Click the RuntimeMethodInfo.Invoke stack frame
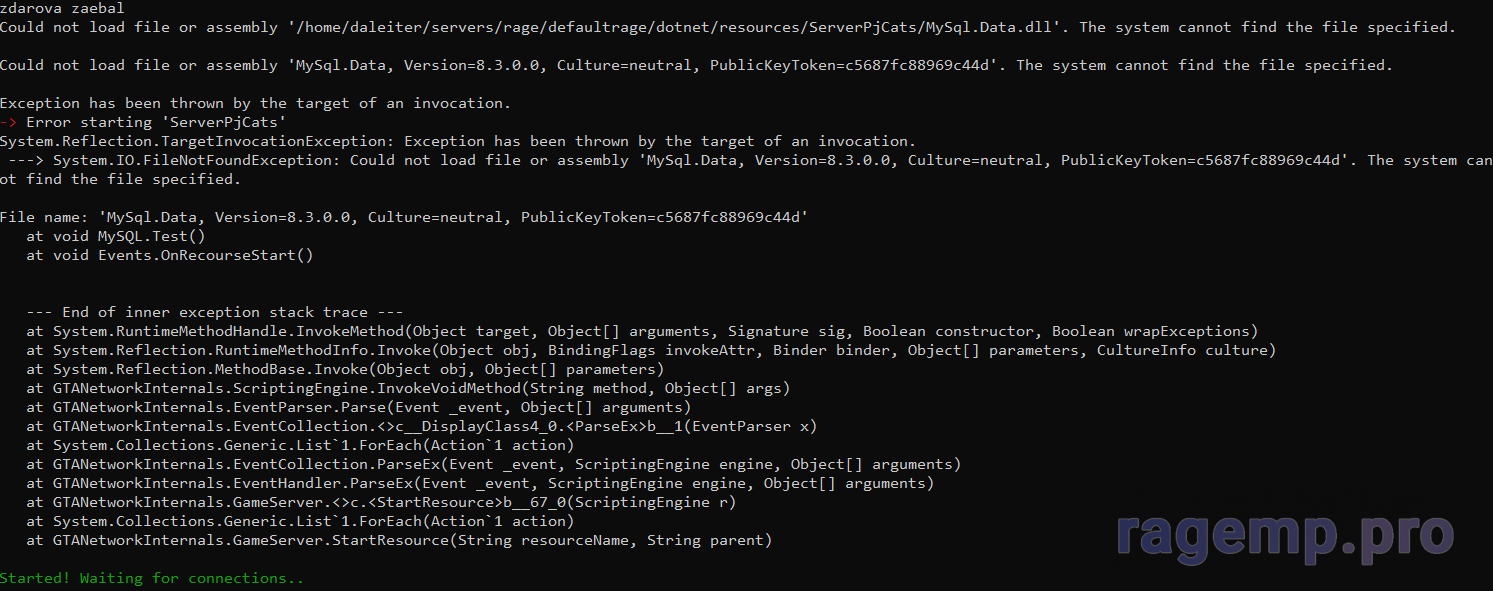Viewport: 1493px width, 591px height. click(651, 350)
